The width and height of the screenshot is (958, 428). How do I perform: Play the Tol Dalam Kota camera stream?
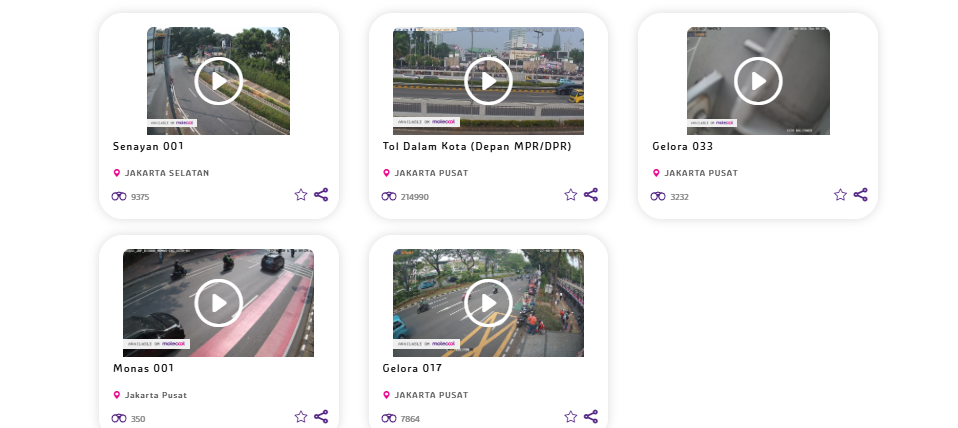488,81
